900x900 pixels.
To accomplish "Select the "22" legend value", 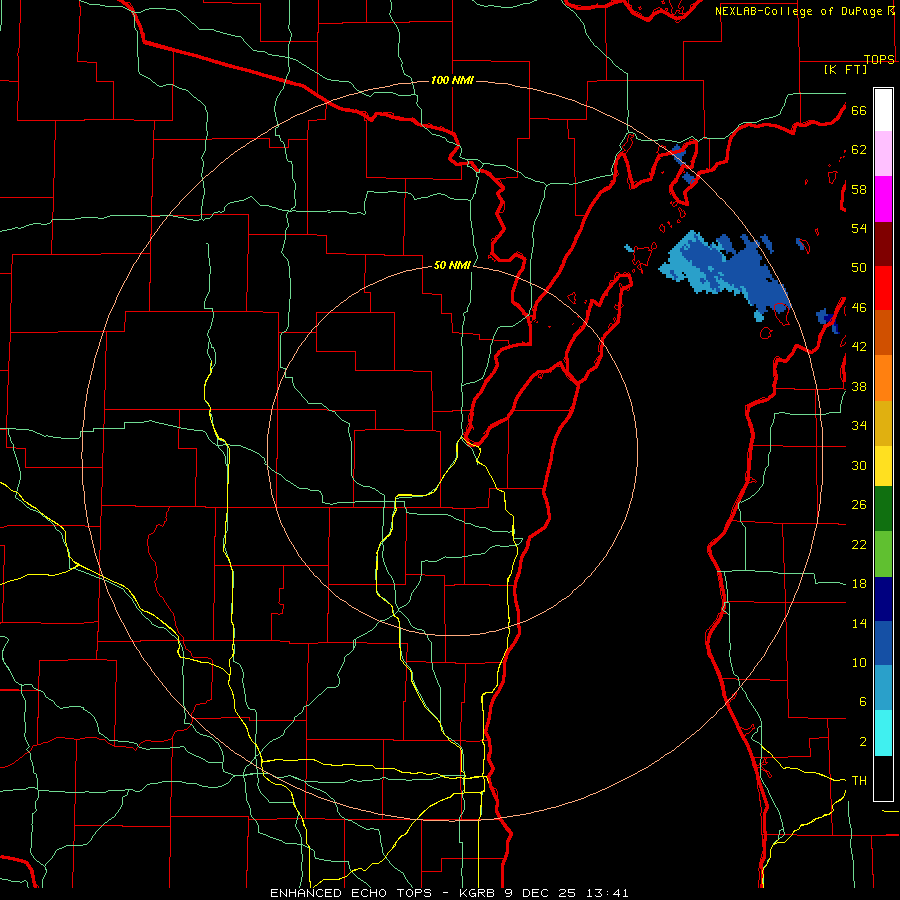I will point(859,544).
